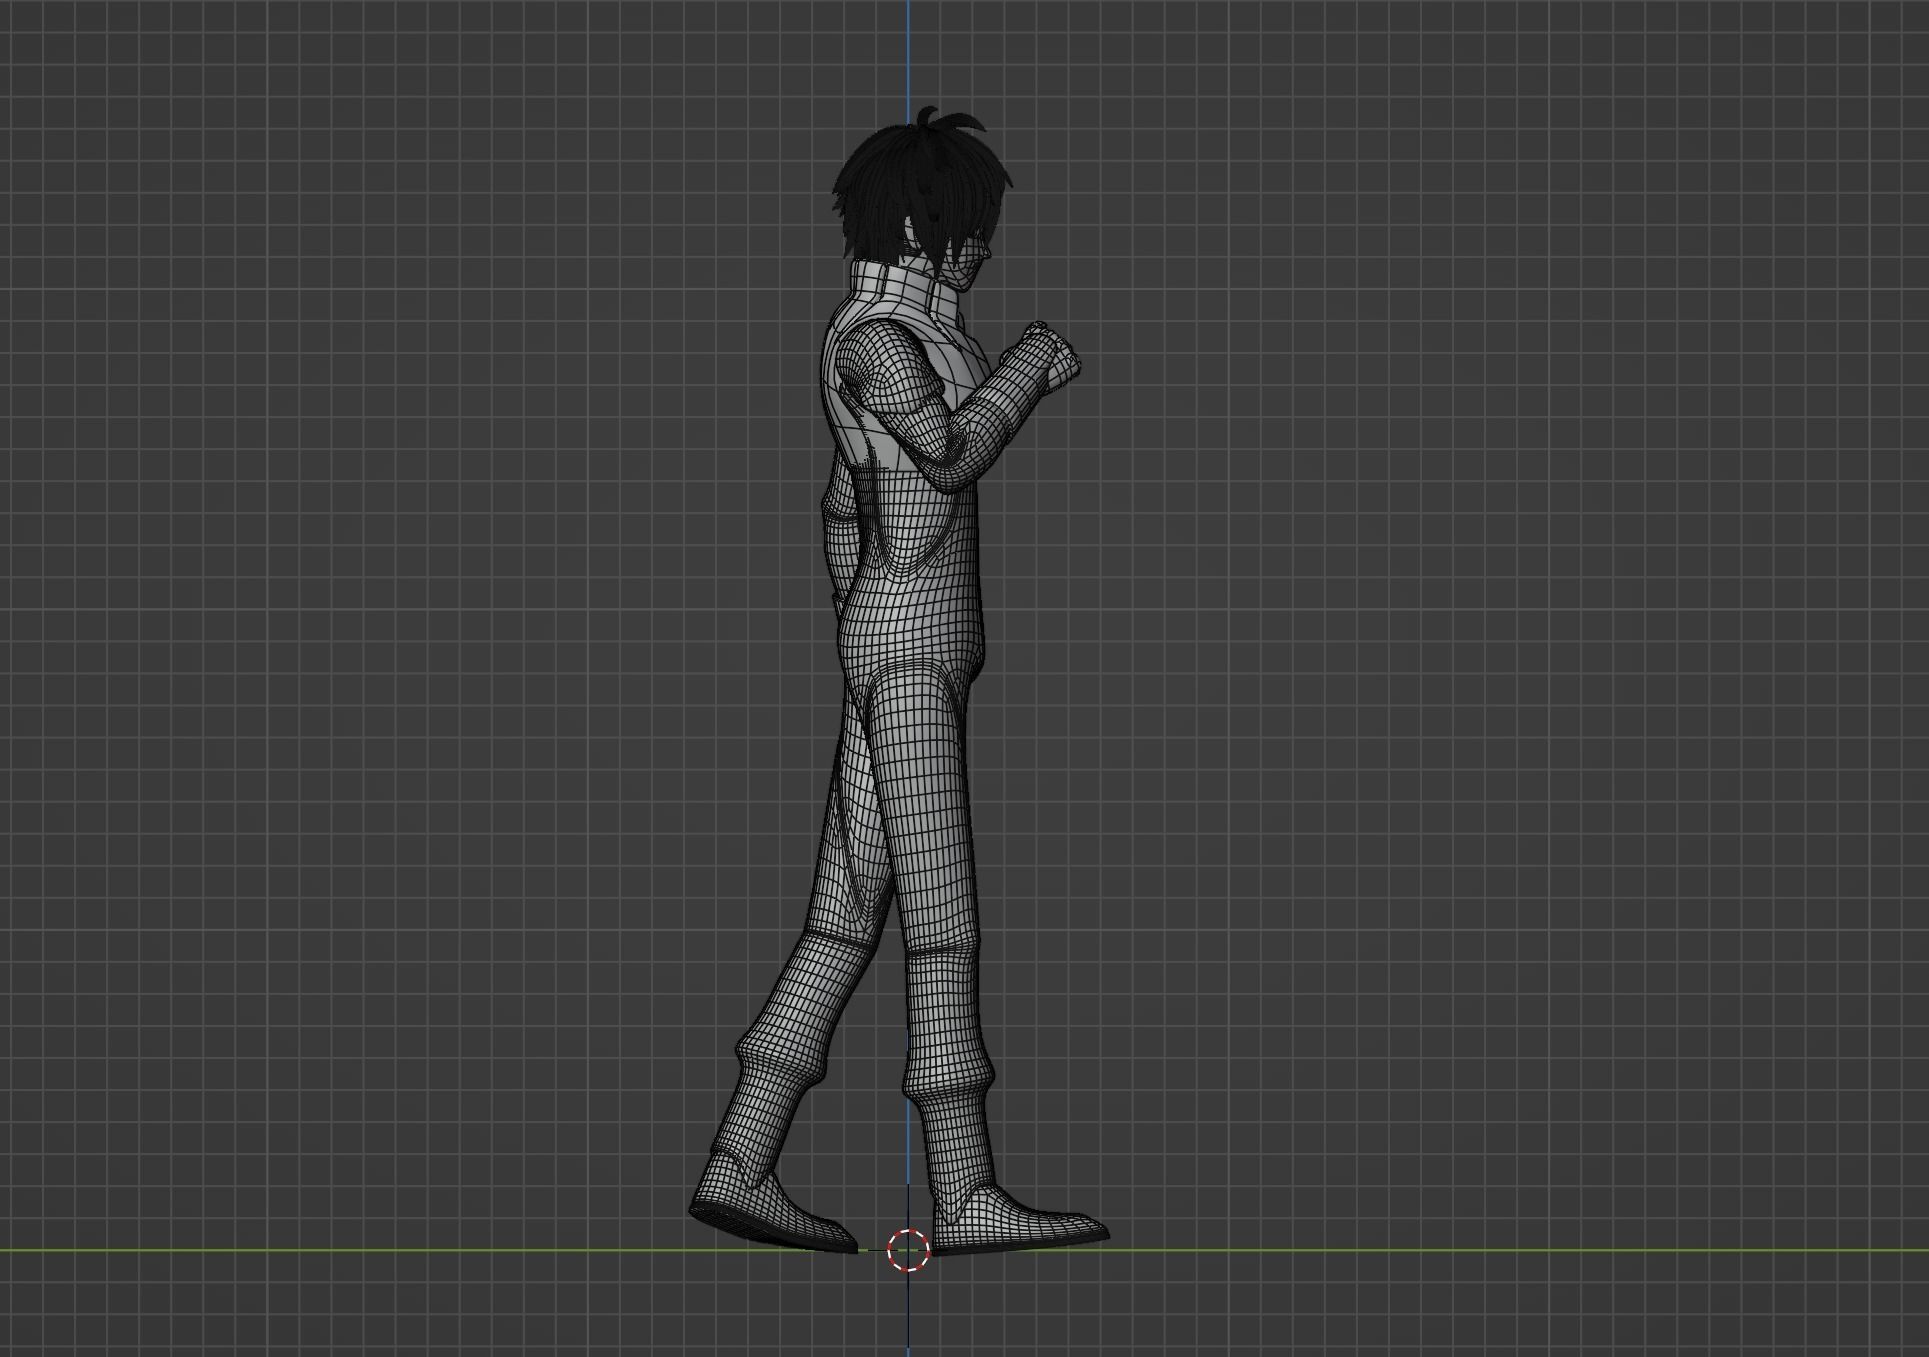
Task: Click empty grid space left of the character
Action: [400, 600]
